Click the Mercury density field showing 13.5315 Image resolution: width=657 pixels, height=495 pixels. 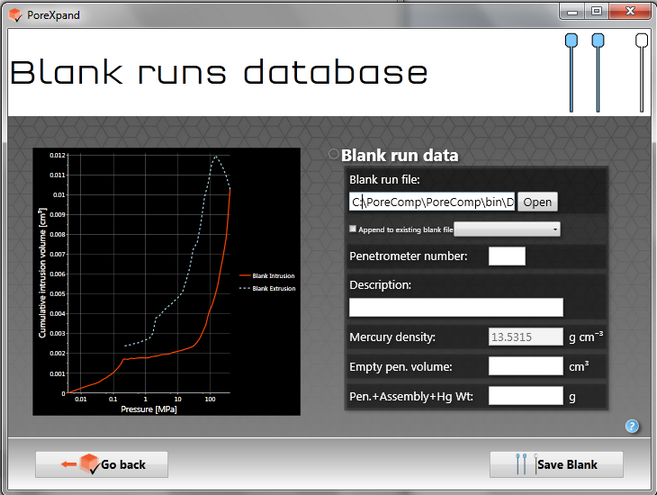click(526, 337)
